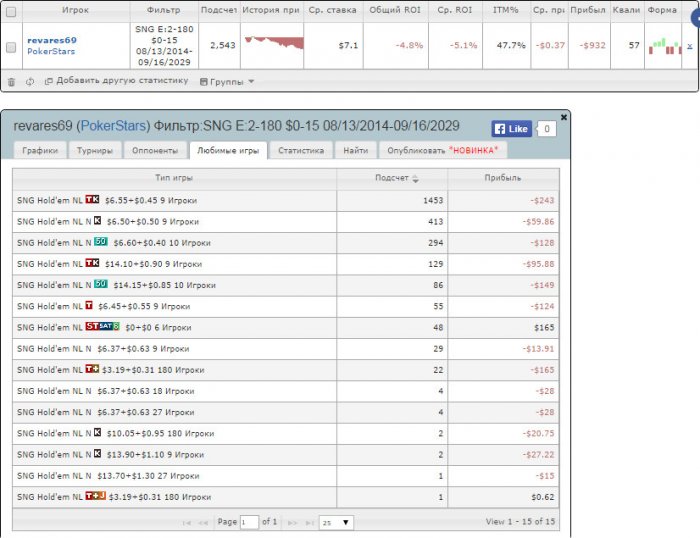This screenshot has height=538, width=700.
Task: Click the ST SAT badge in $0+$0 row
Action: click(103, 326)
